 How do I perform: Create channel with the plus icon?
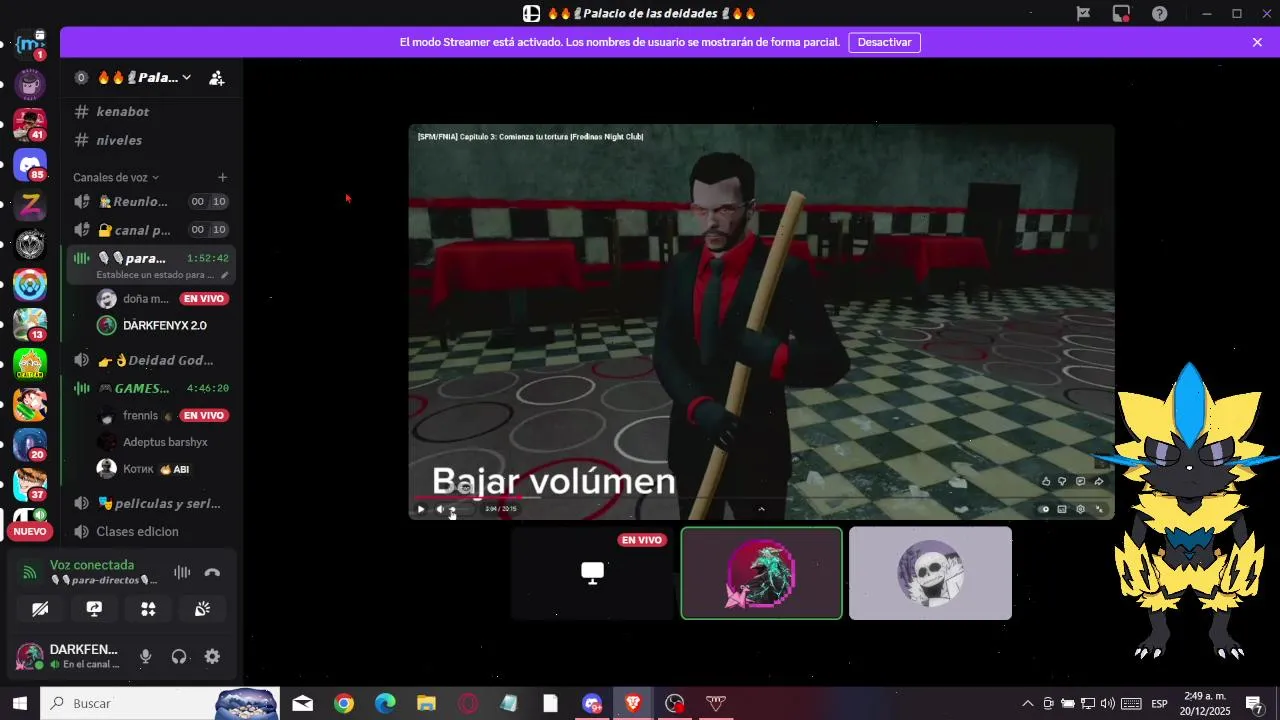[x=222, y=177]
